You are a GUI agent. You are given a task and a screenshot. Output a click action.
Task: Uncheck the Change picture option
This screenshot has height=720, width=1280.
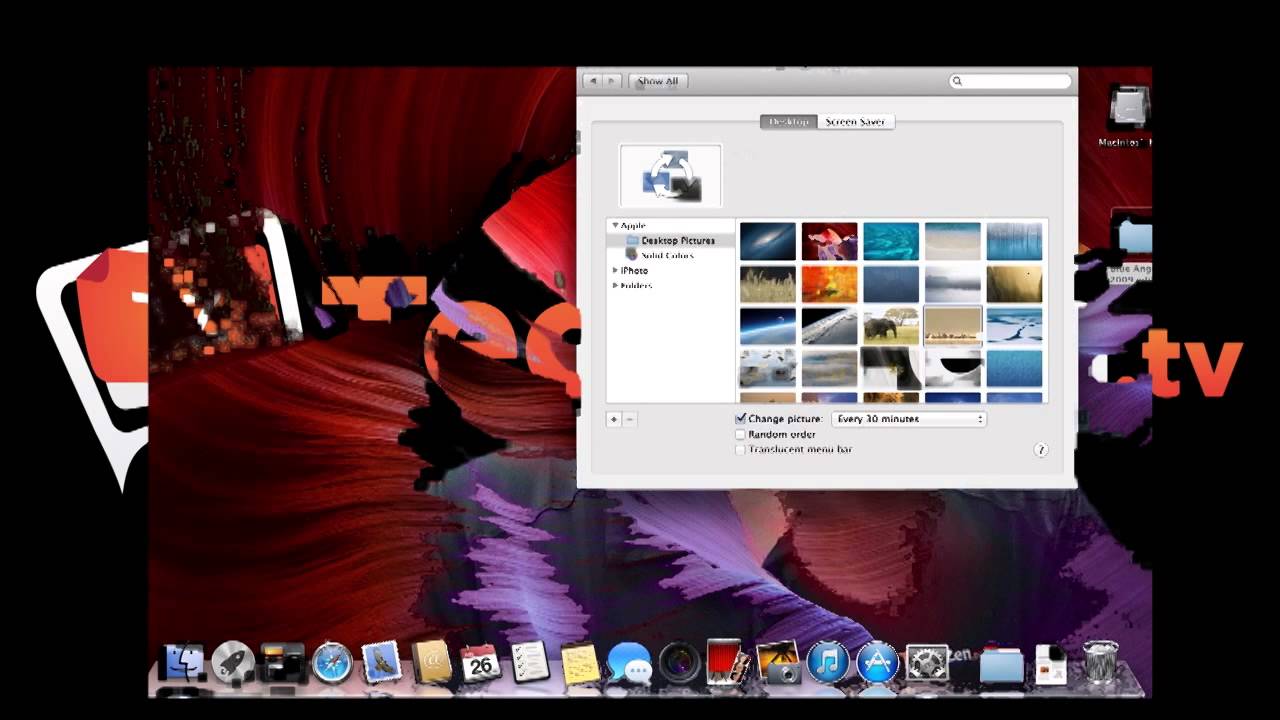(x=741, y=417)
